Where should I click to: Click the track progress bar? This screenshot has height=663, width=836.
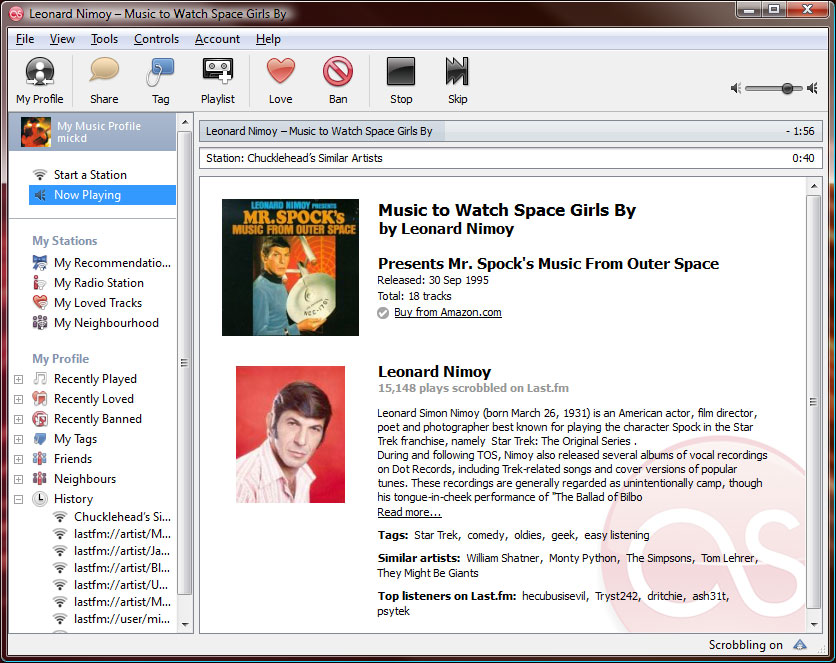click(511, 131)
